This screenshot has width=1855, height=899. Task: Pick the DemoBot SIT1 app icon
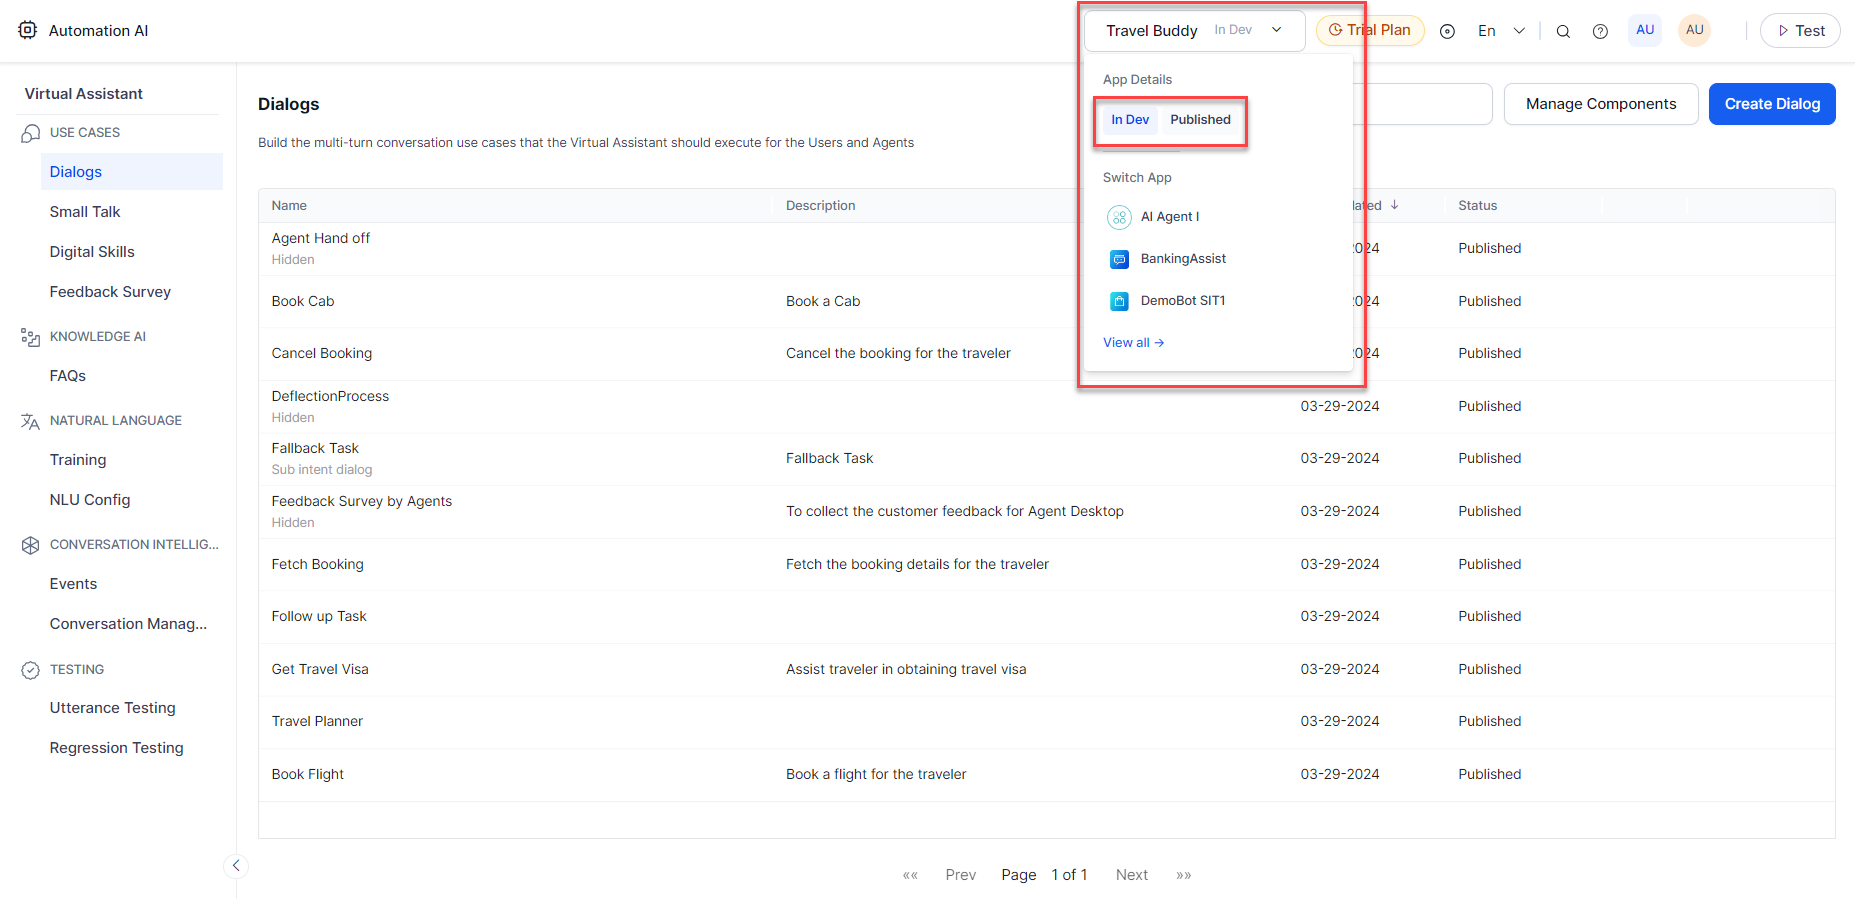point(1119,301)
